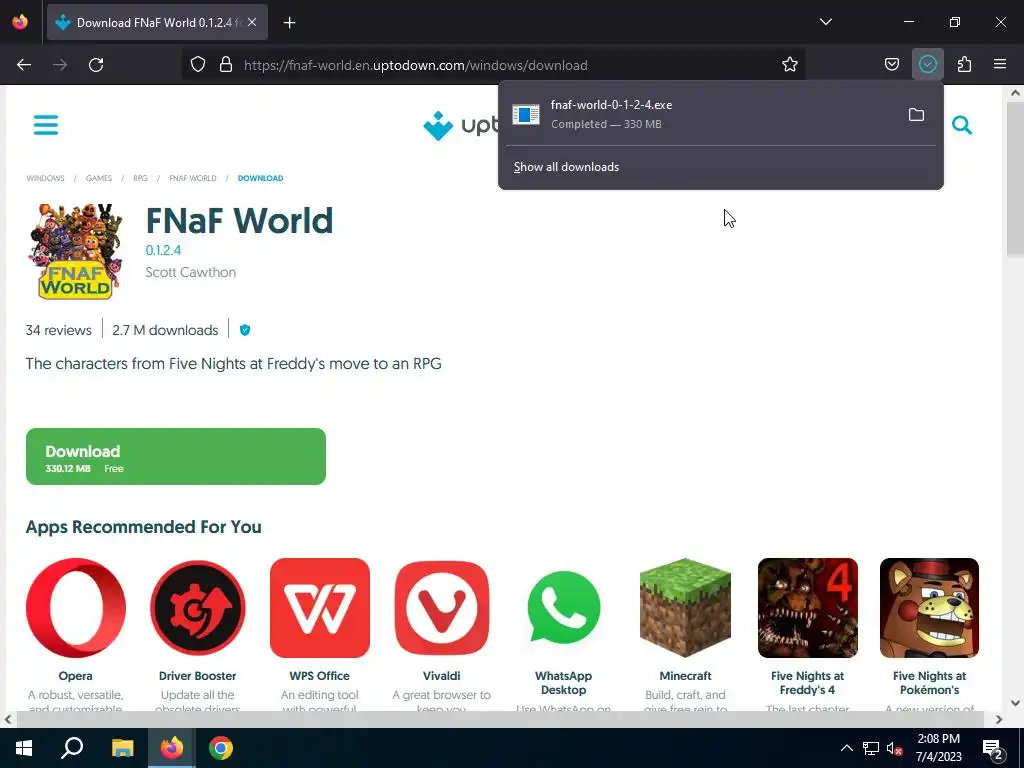Screen dimensions: 1024x768
Task: Click the version number 0.1.2.4
Action: [x=163, y=250]
